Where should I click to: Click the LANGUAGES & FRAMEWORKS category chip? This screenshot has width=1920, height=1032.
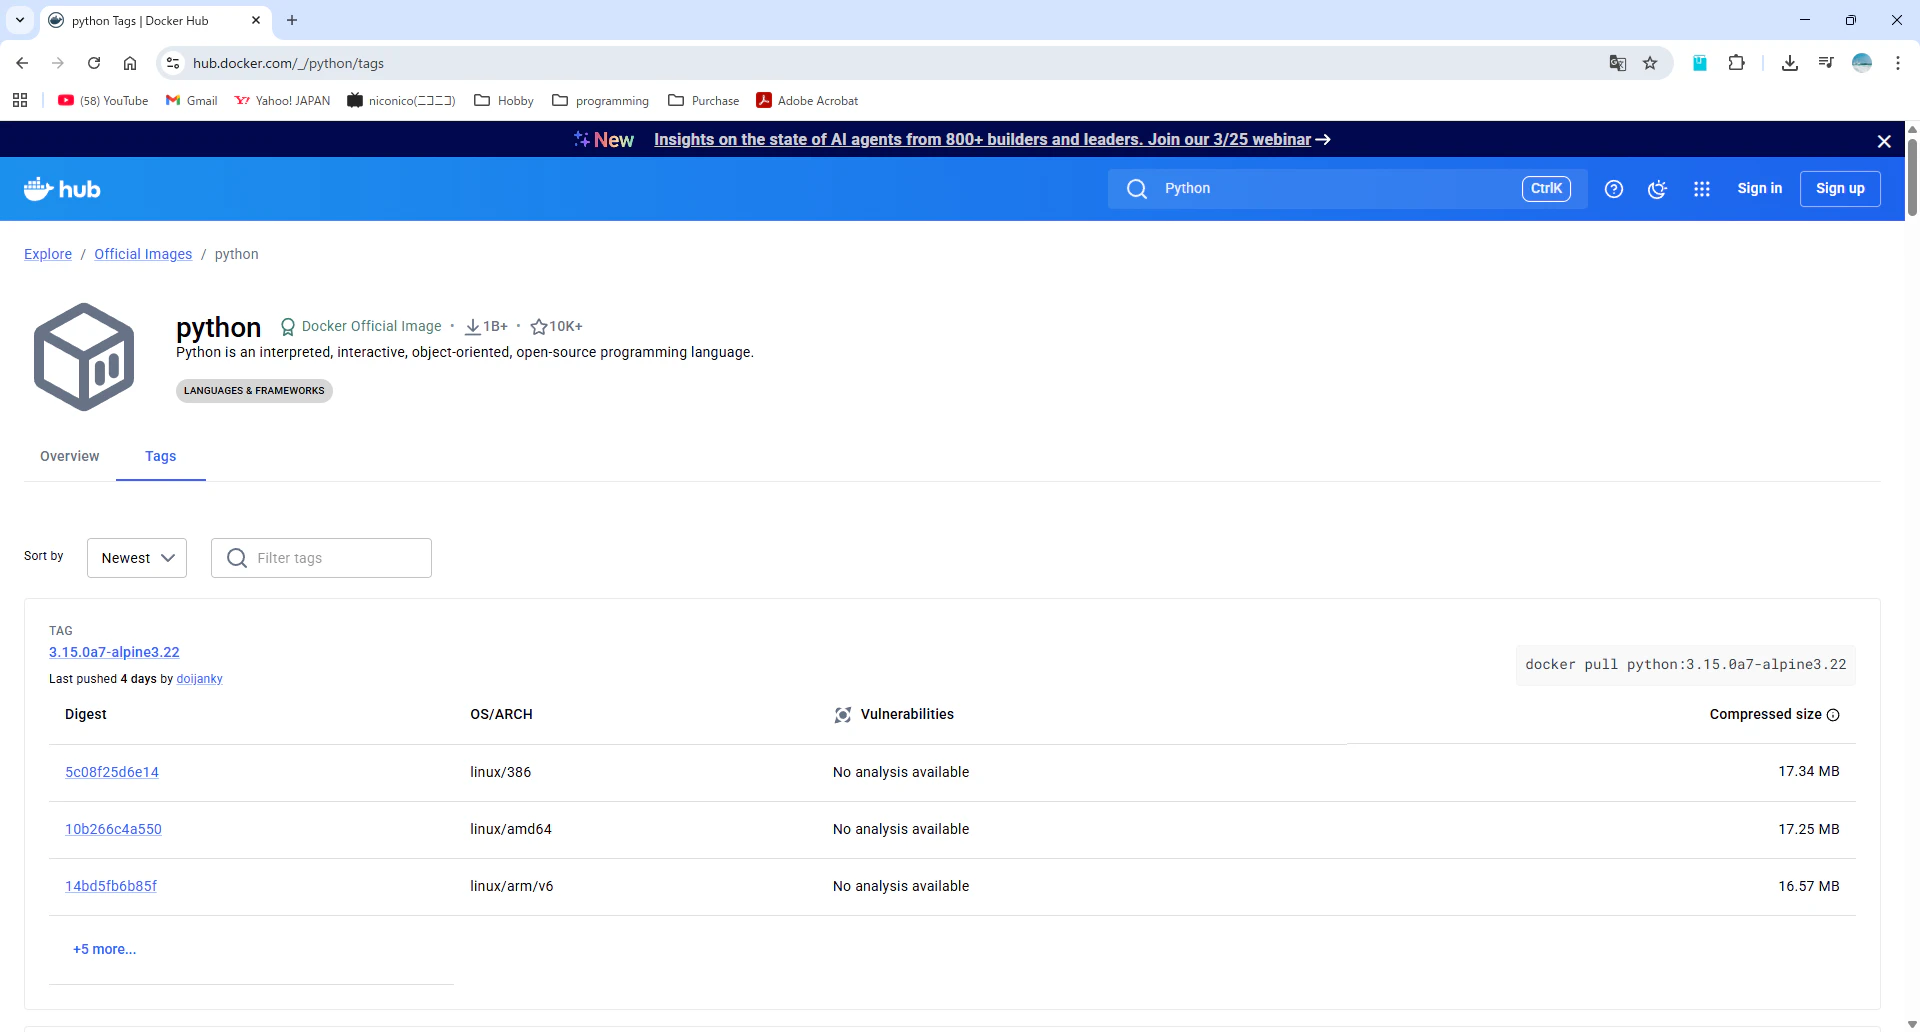(x=254, y=391)
